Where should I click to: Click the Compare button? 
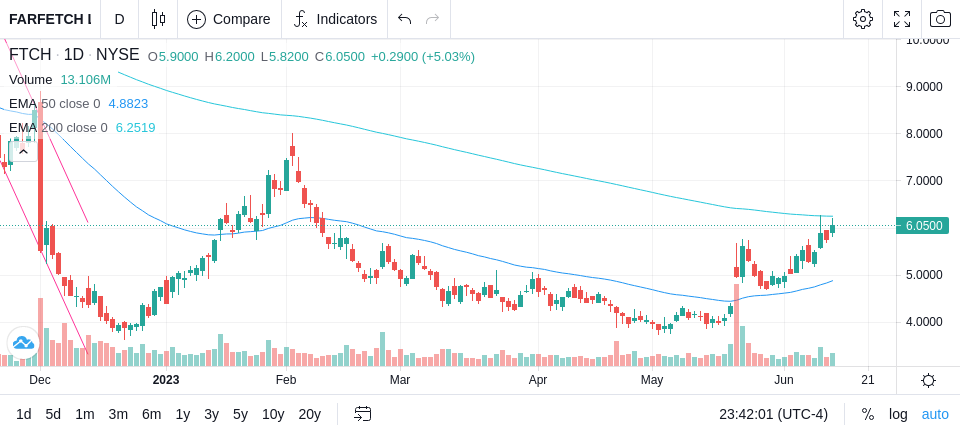coord(230,19)
